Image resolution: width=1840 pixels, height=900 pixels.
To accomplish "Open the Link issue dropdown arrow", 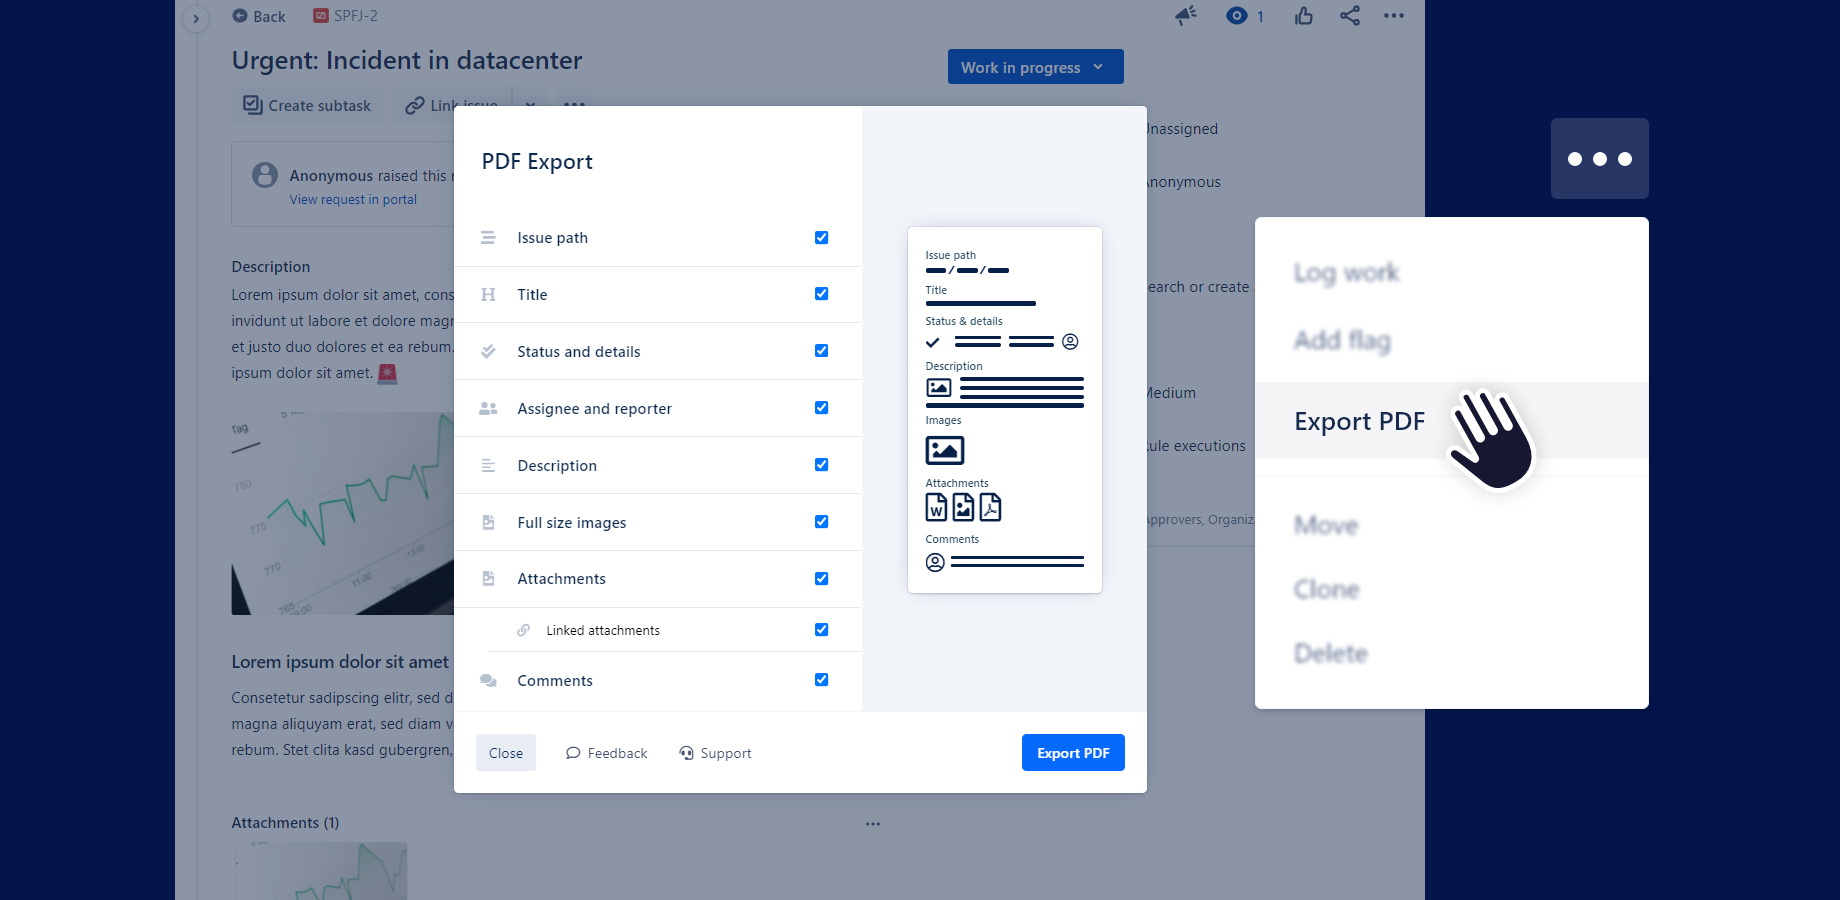I will click(530, 104).
